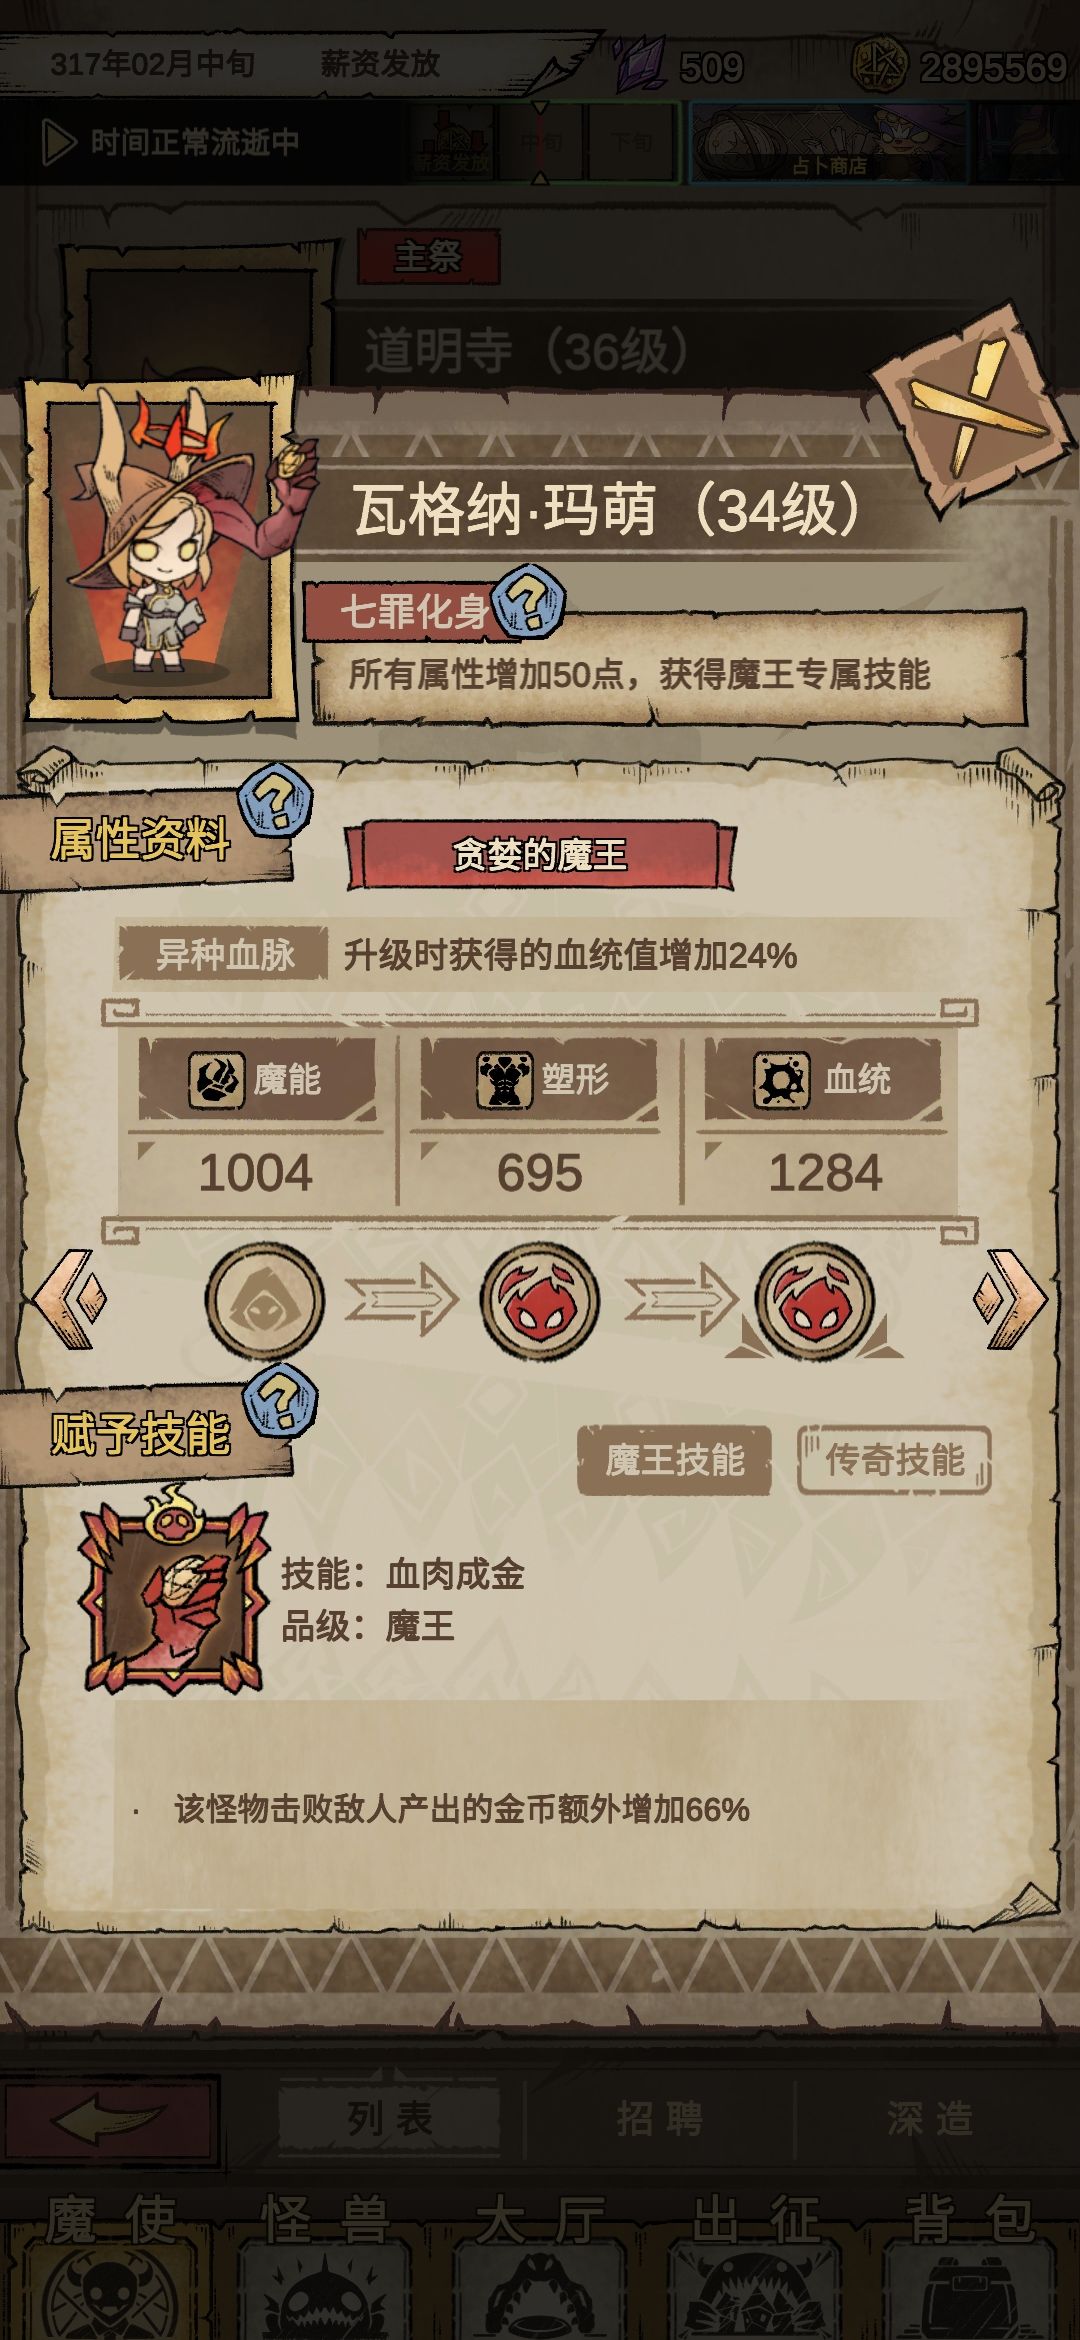Viewport: 1080px width, 2340px height.
Task: Go to next monster with right chevron
Action: 1010,1299
